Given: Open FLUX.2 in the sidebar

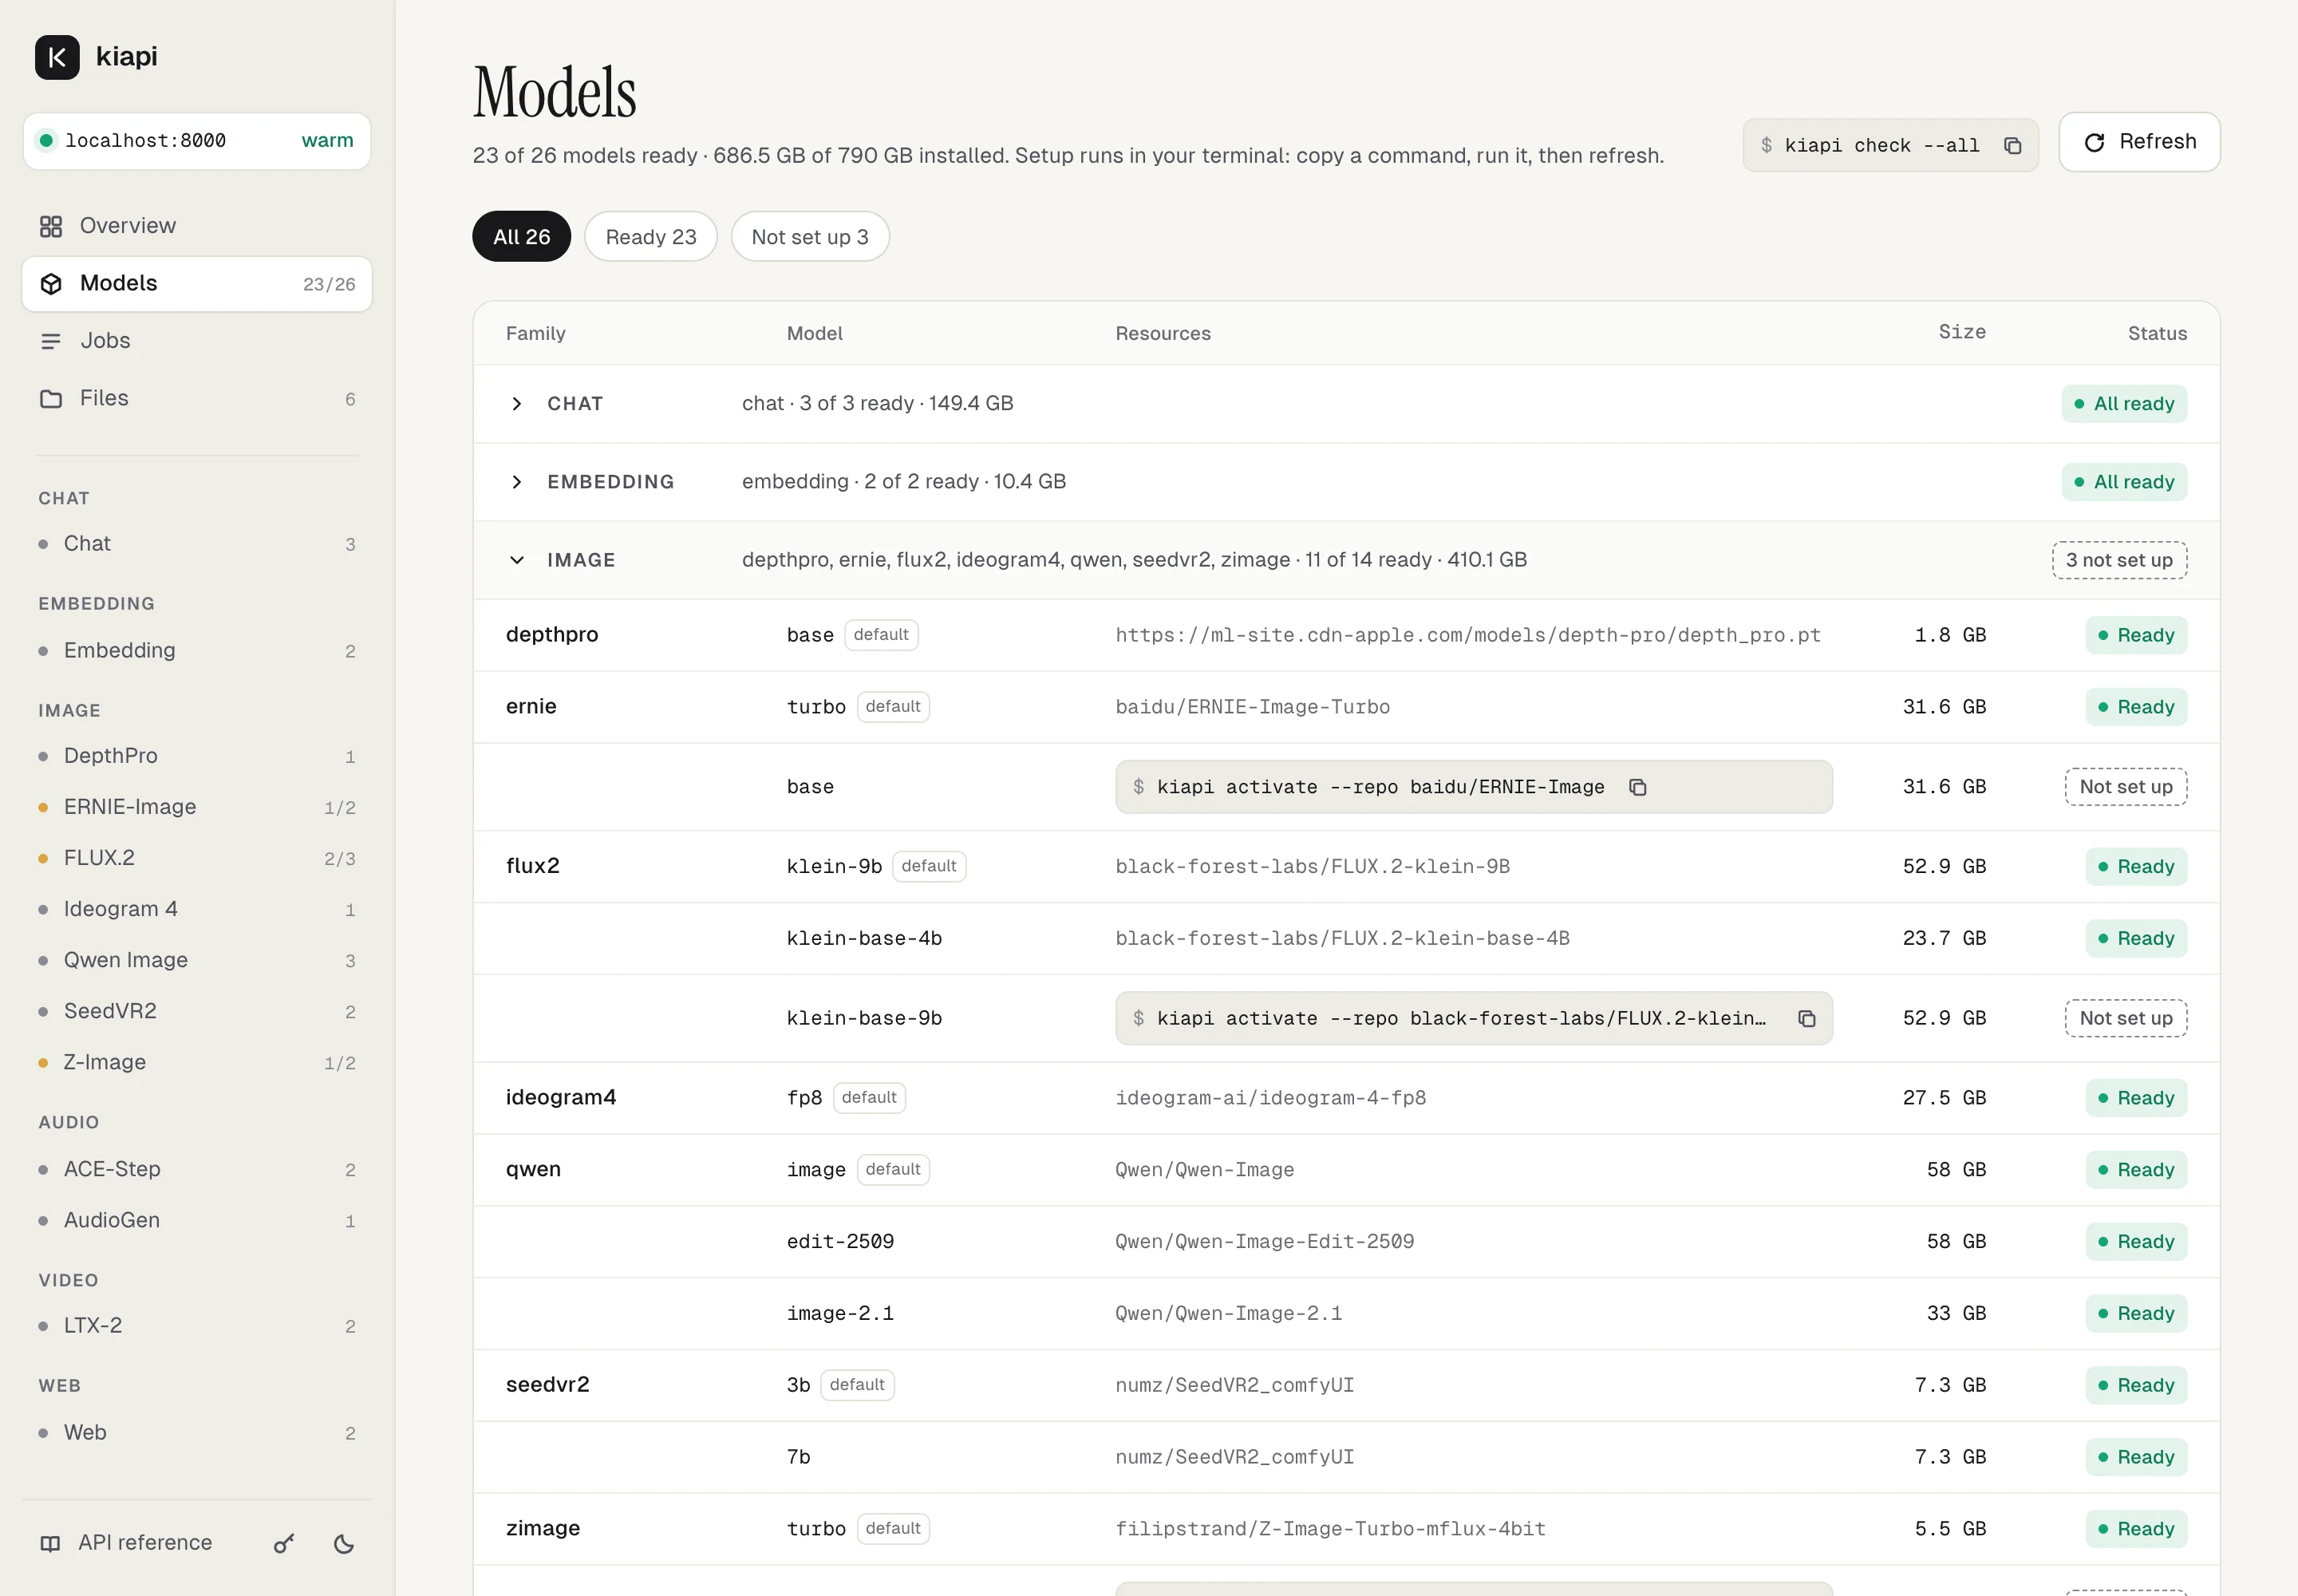Looking at the screenshot, I should tap(197, 858).
